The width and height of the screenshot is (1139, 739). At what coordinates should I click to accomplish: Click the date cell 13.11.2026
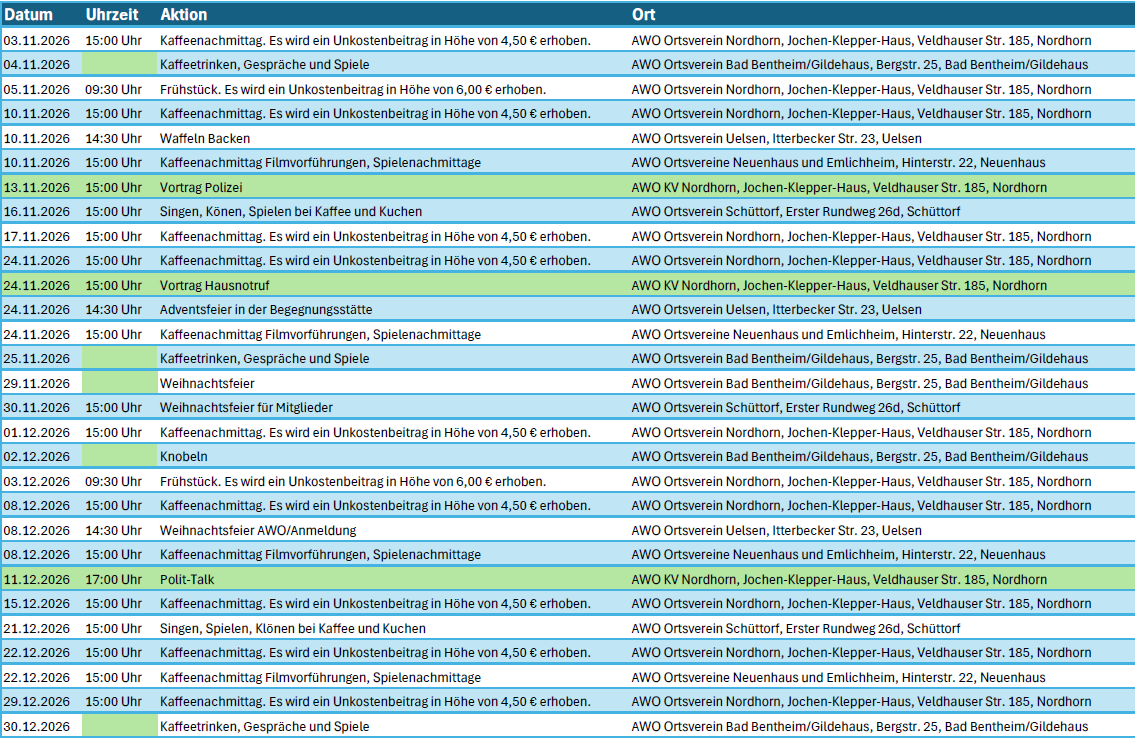37,187
